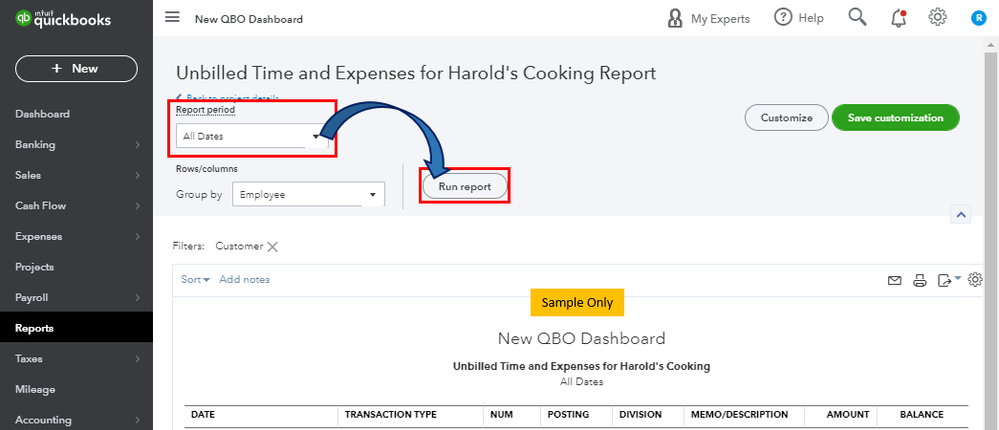Open the settings gear in header

(x=937, y=18)
